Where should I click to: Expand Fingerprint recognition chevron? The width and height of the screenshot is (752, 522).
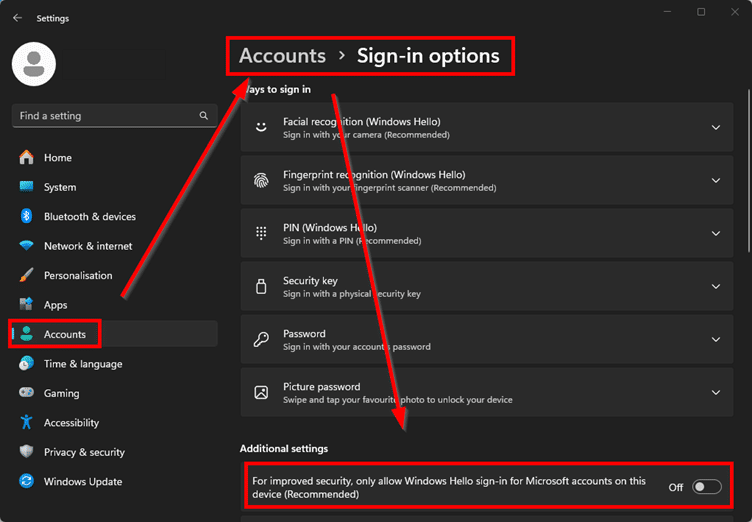(716, 180)
